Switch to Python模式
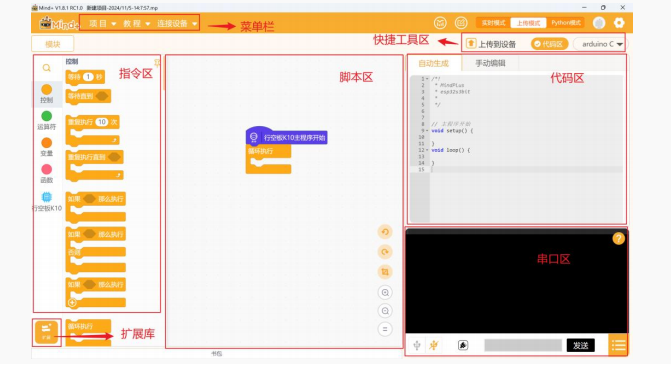671x366 pixels. click(565, 23)
